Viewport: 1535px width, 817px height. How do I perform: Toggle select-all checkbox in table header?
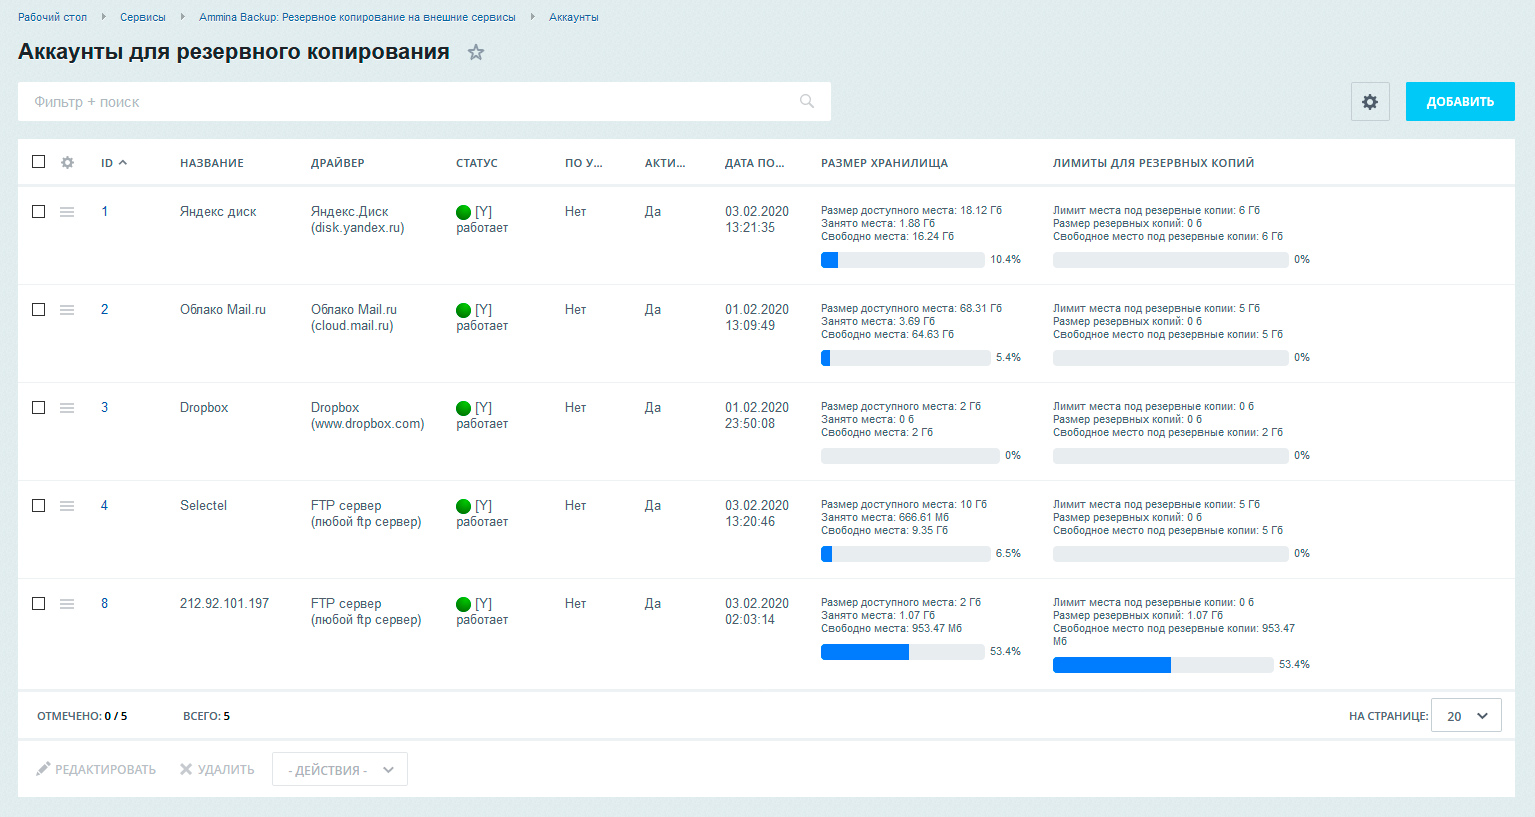(x=39, y=162)
